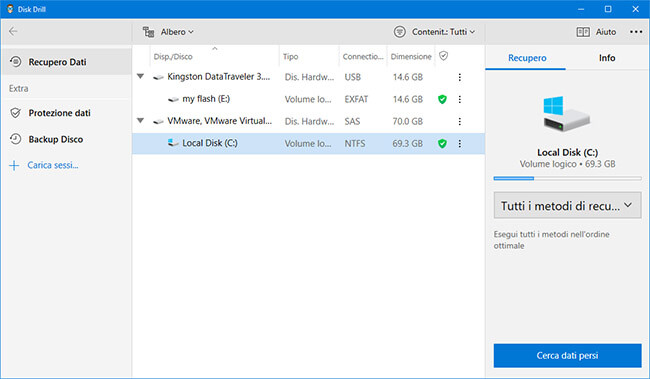Open options menu for VMware Virtual disk row
Viewport: 650px width, 379px height.
(460, 121)
